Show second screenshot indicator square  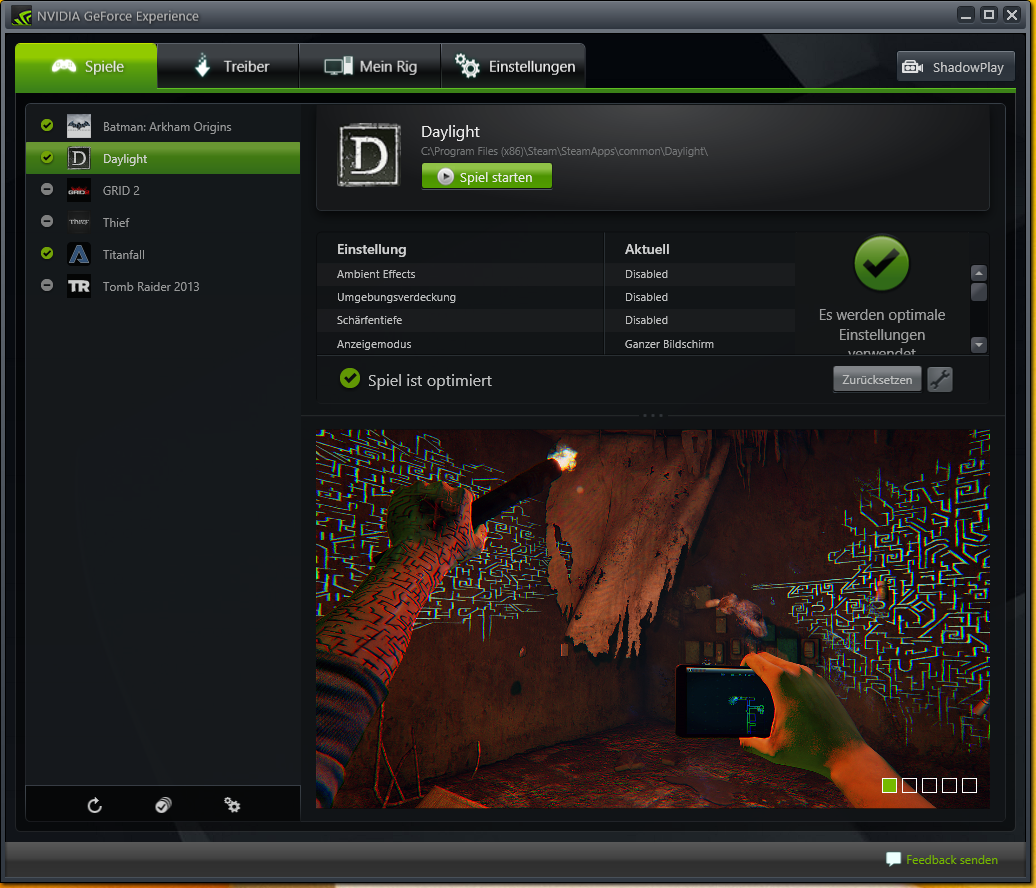[x=909, y=785]
